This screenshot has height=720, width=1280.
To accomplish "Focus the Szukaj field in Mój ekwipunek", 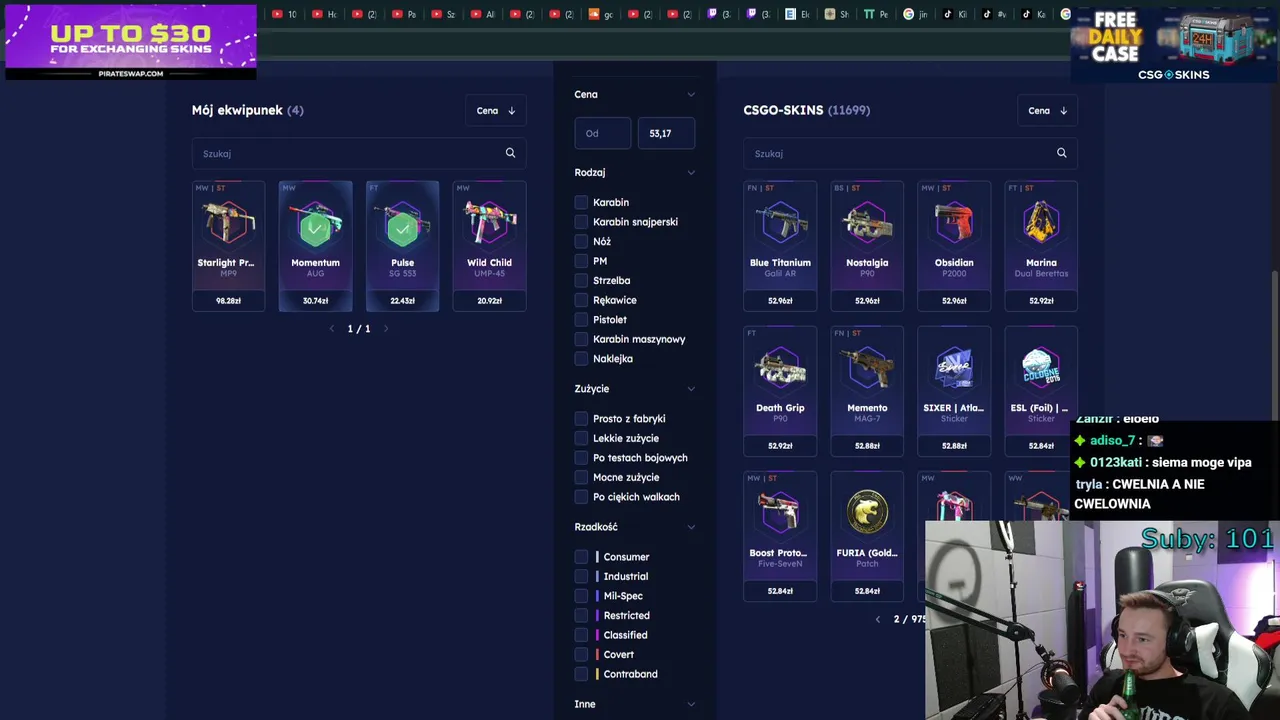I will (359, 153).
